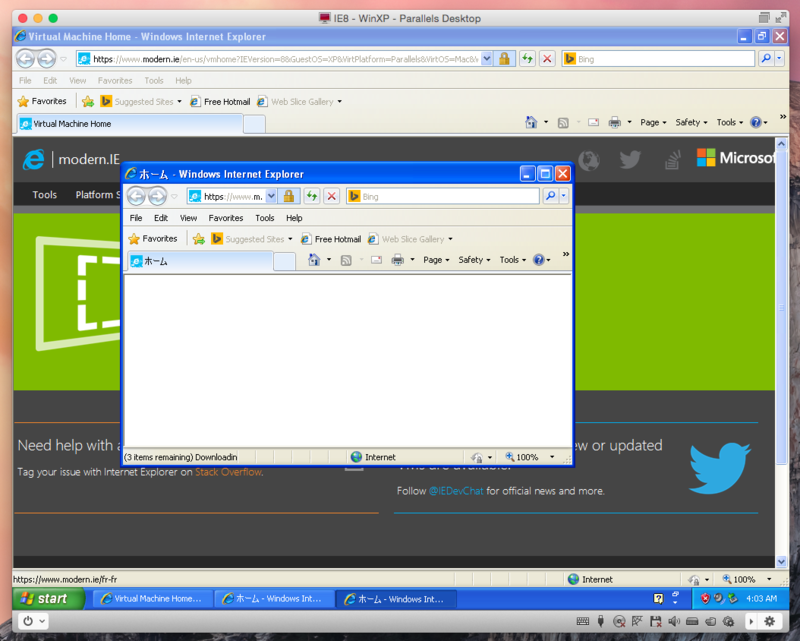Image resolution: width=800 pixels, height=641 pixels.
Task: Click the Parallels keyboard icon in the status bar
Action: coord(581,621)
